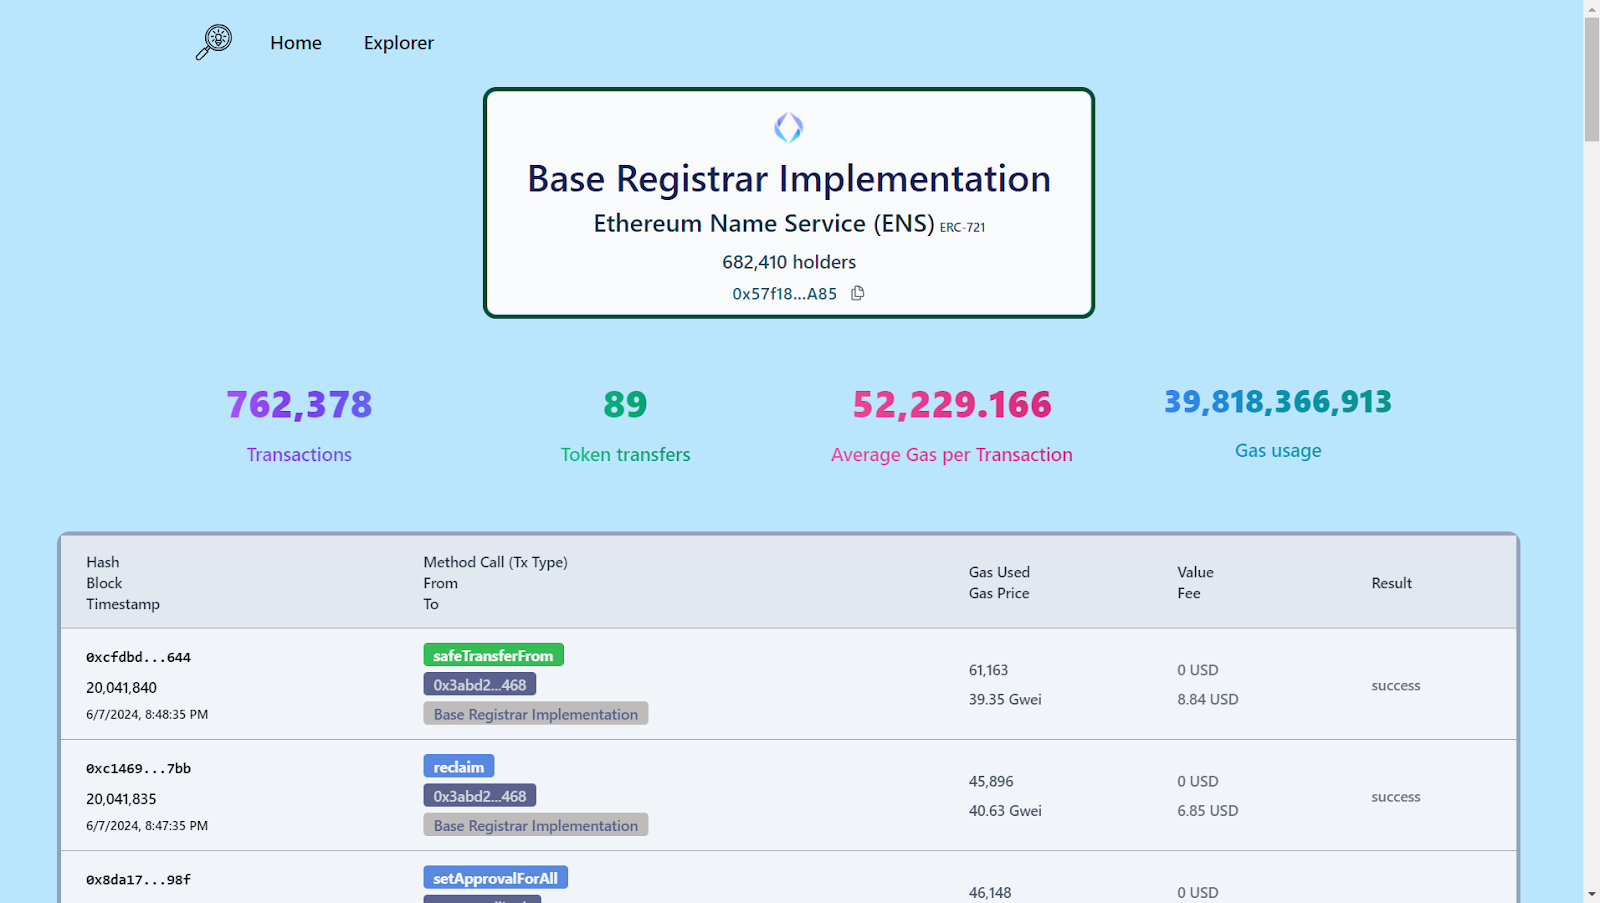Open block 20,041,835
Viewport: 1600px width, 903px height.
121,798
